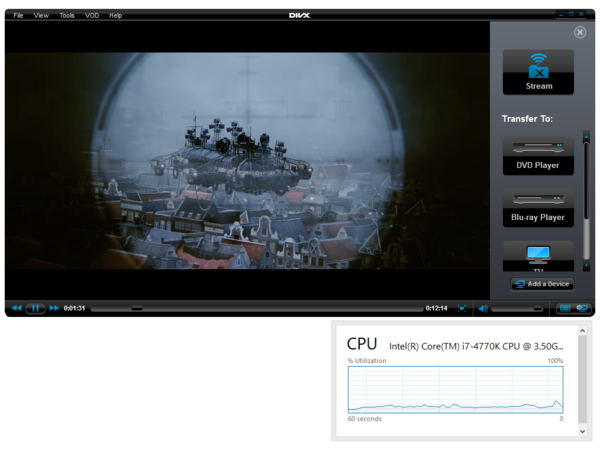Maximize the DivX player window
This screenshot has height=450, width=600.
571,14
